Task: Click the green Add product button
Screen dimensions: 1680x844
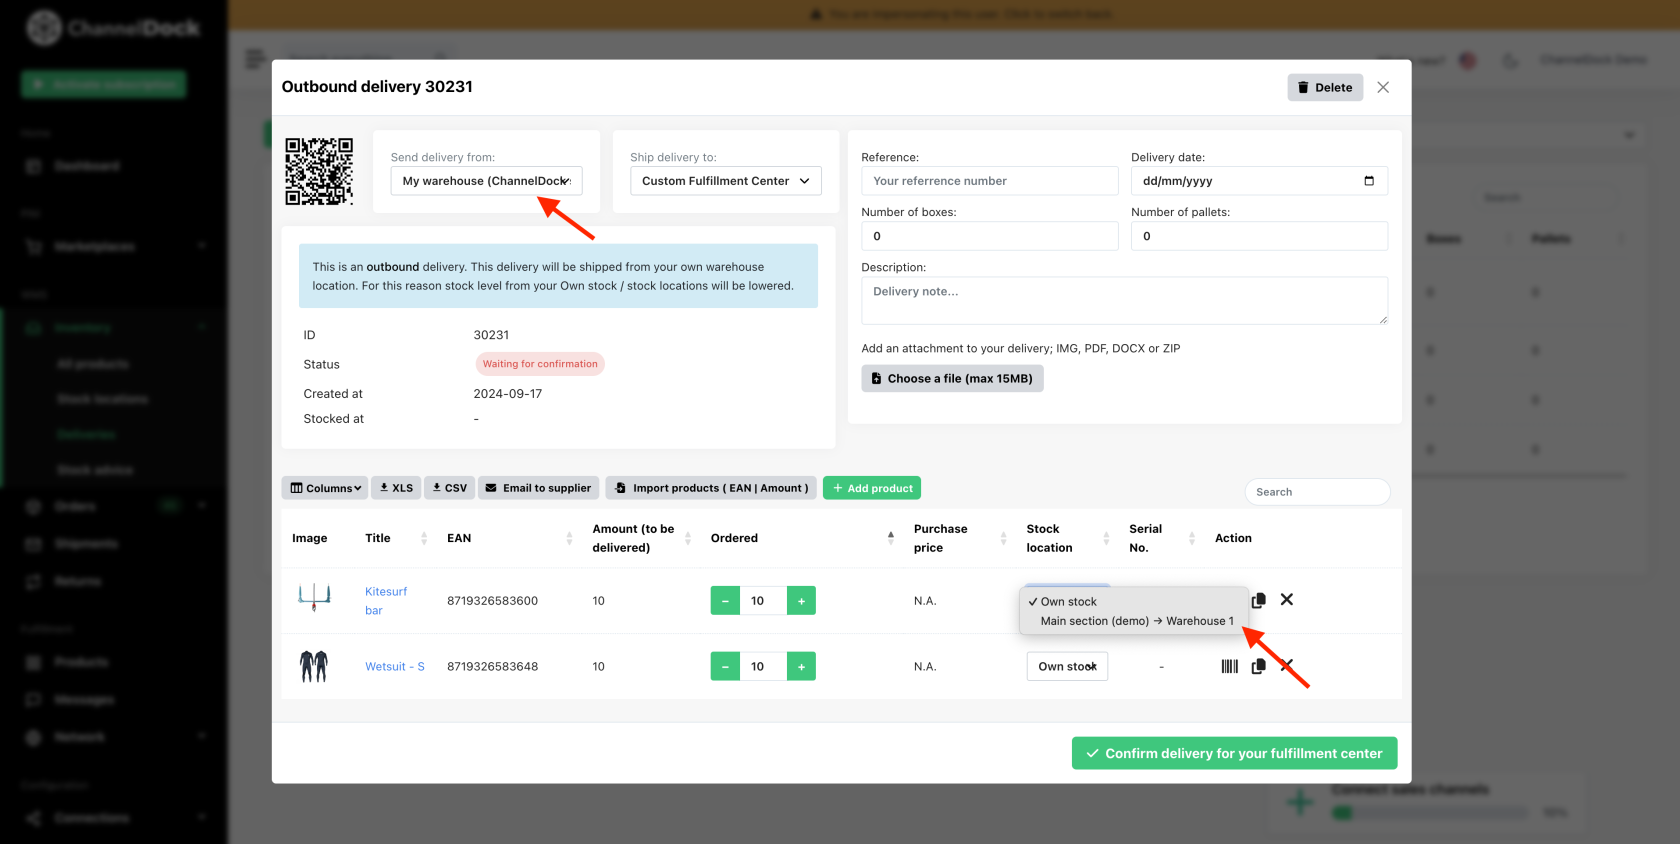Action: pyautogui.click(x=872, y=488)
